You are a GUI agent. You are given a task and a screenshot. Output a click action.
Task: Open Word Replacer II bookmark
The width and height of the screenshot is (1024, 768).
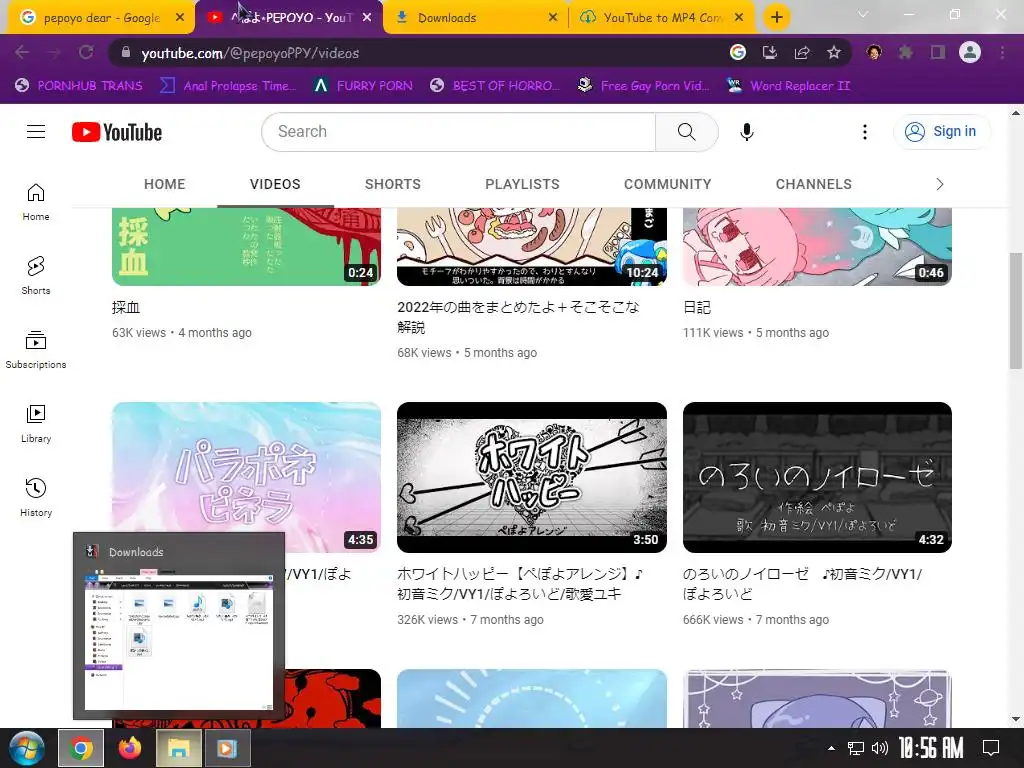[x=789, y=86]
